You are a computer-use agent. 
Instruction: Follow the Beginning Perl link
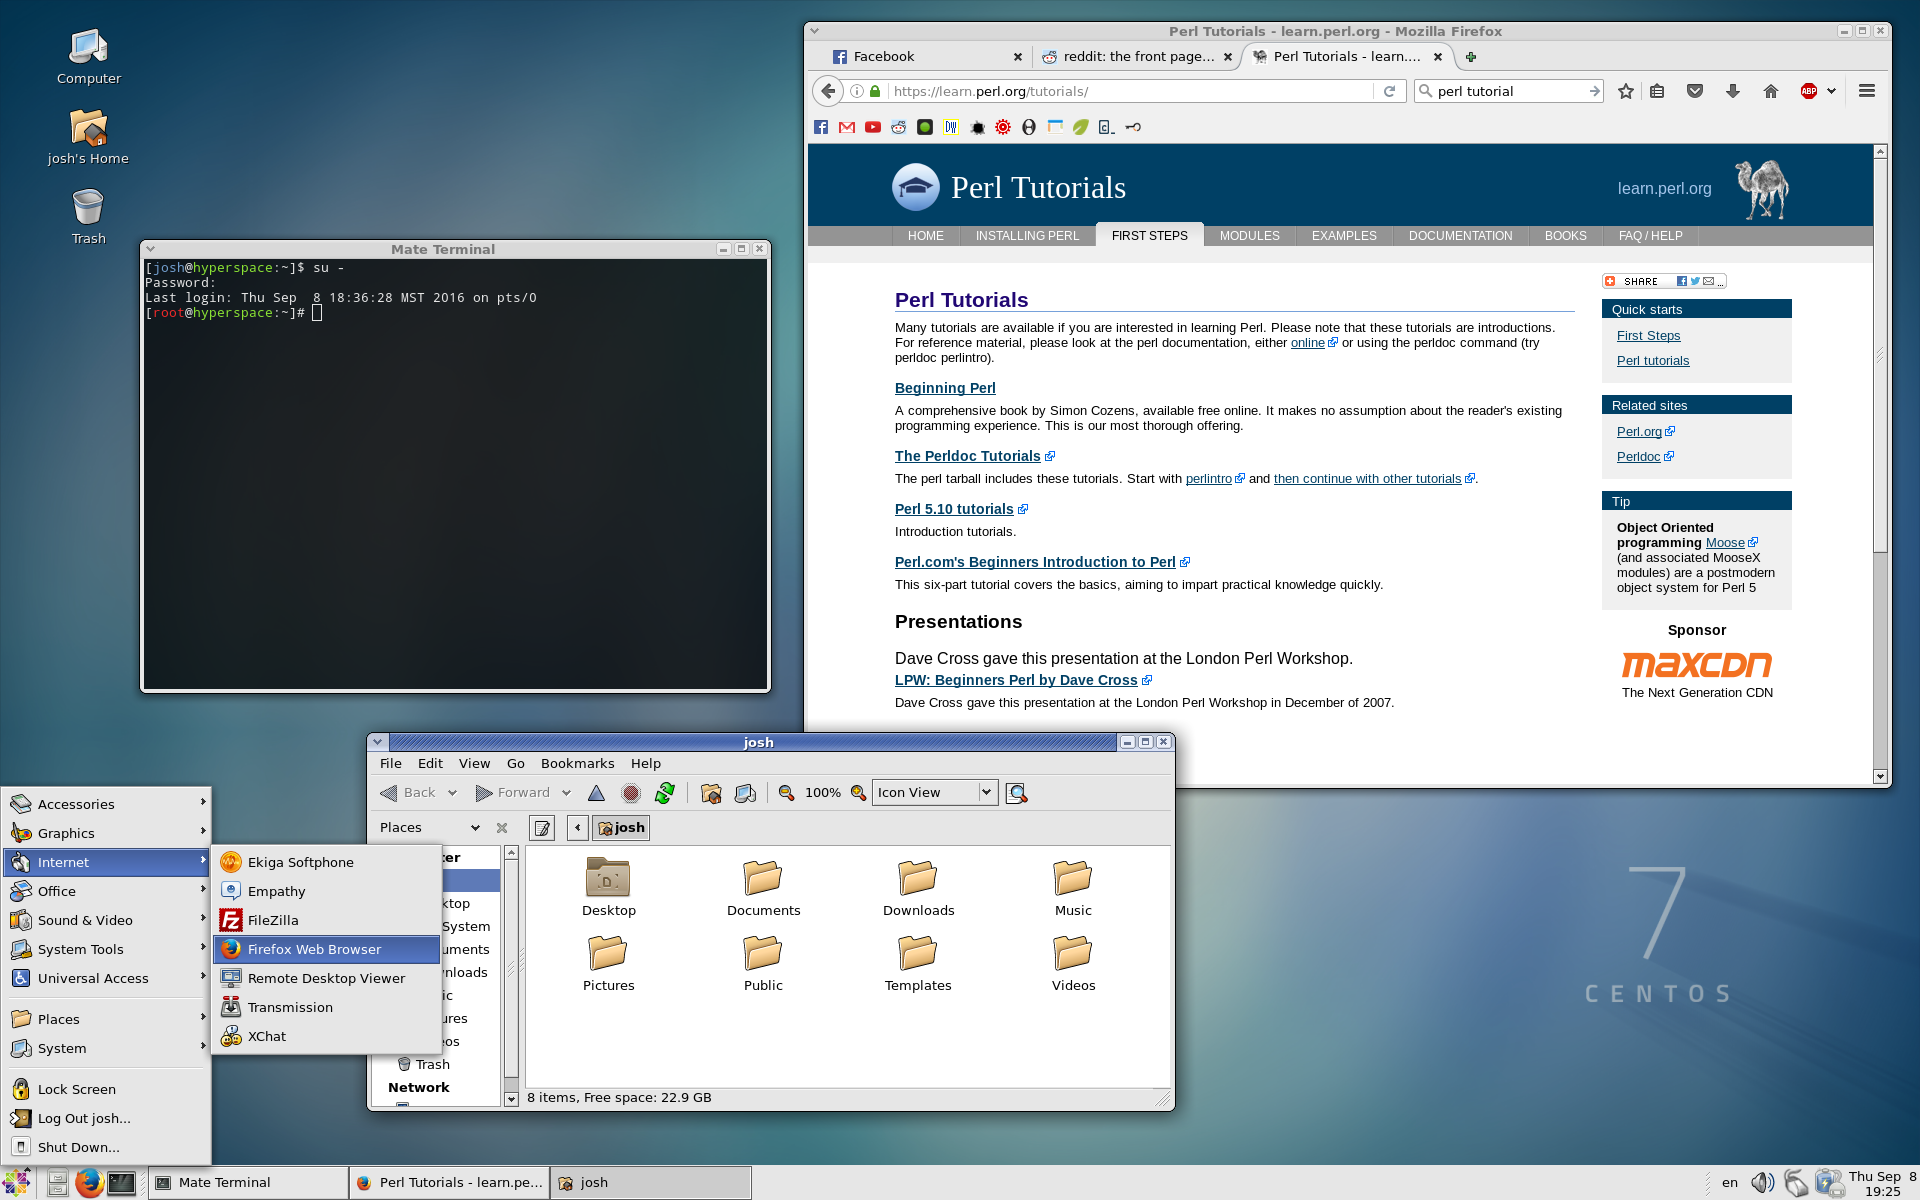pyautogui.click(x=944, y=388)
